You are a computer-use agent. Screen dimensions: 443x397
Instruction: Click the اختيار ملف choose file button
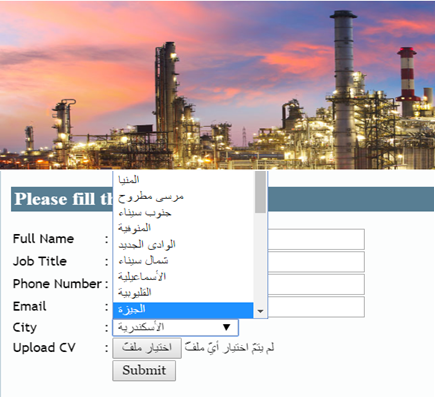click(147, 348)
